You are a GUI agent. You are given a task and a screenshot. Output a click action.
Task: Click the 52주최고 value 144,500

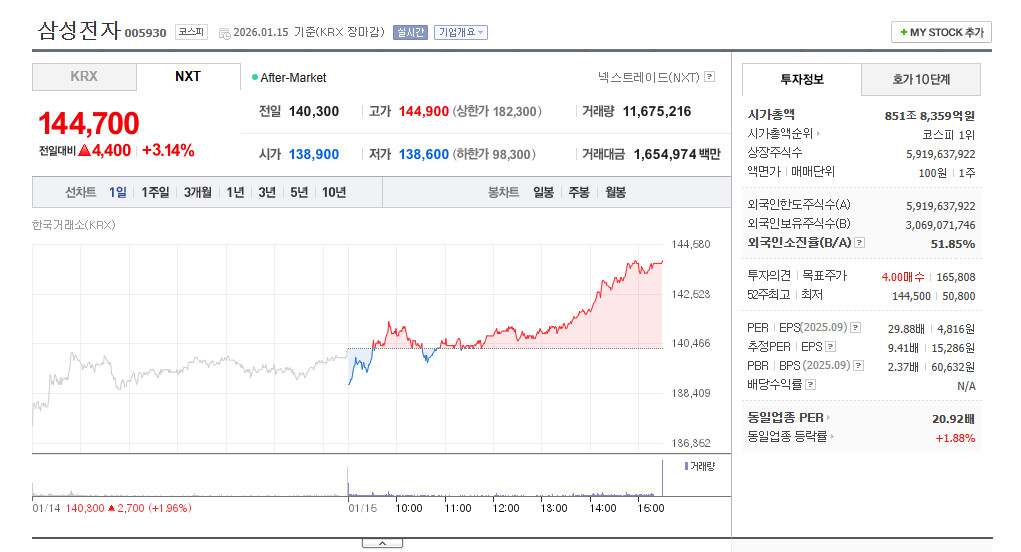click(x=912, y=296)
